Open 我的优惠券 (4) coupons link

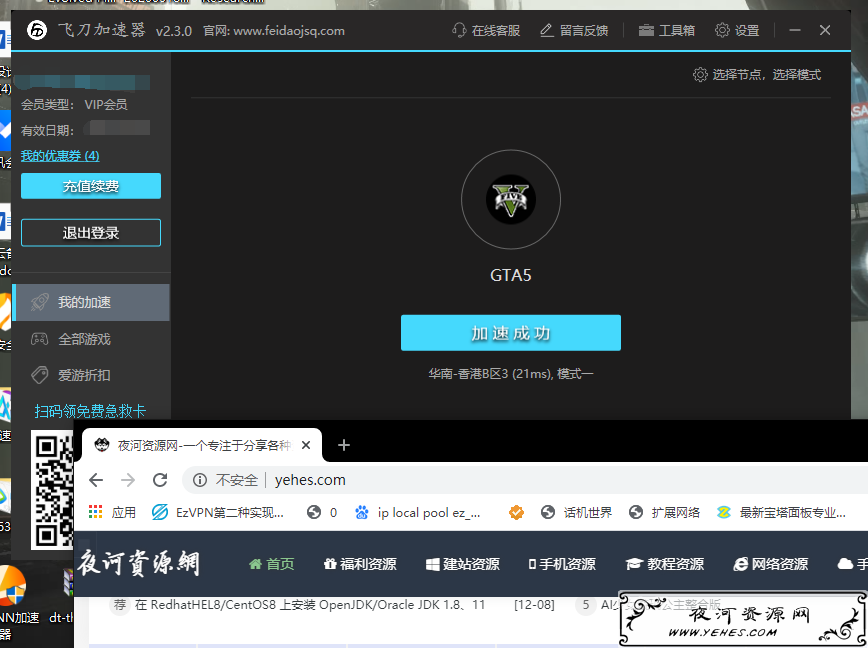point(60,156)
